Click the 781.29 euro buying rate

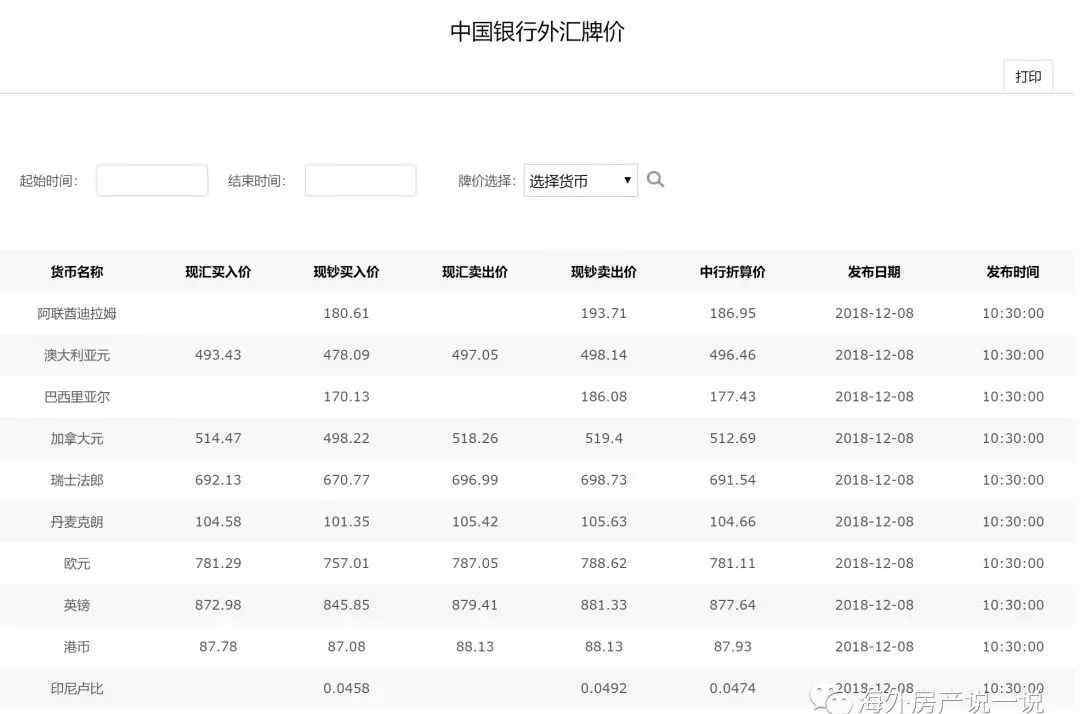pyautogui.click(x=218, y=563)
